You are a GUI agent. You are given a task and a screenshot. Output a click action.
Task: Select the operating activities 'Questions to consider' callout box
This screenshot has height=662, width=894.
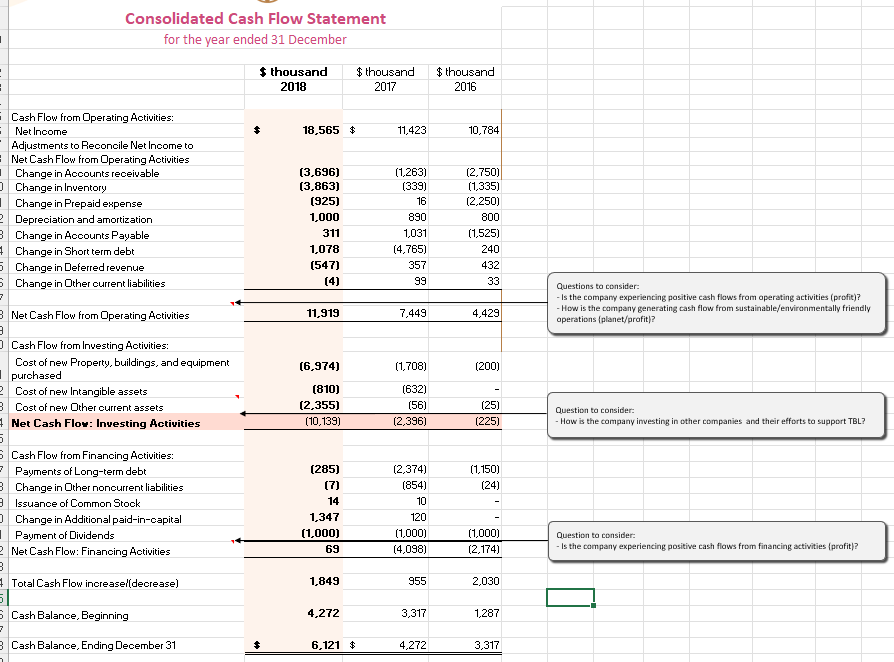pyautogui.click(x=716, y=303)
